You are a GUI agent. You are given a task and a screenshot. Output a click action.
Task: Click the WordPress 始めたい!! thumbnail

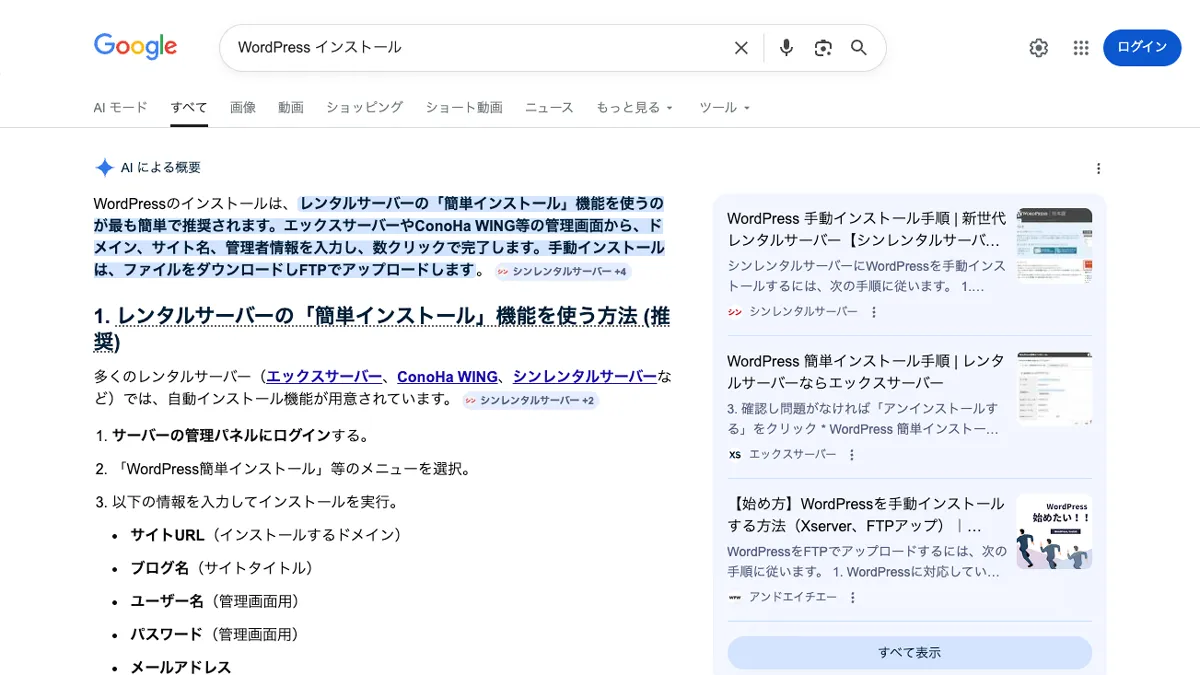point(1054,531)
